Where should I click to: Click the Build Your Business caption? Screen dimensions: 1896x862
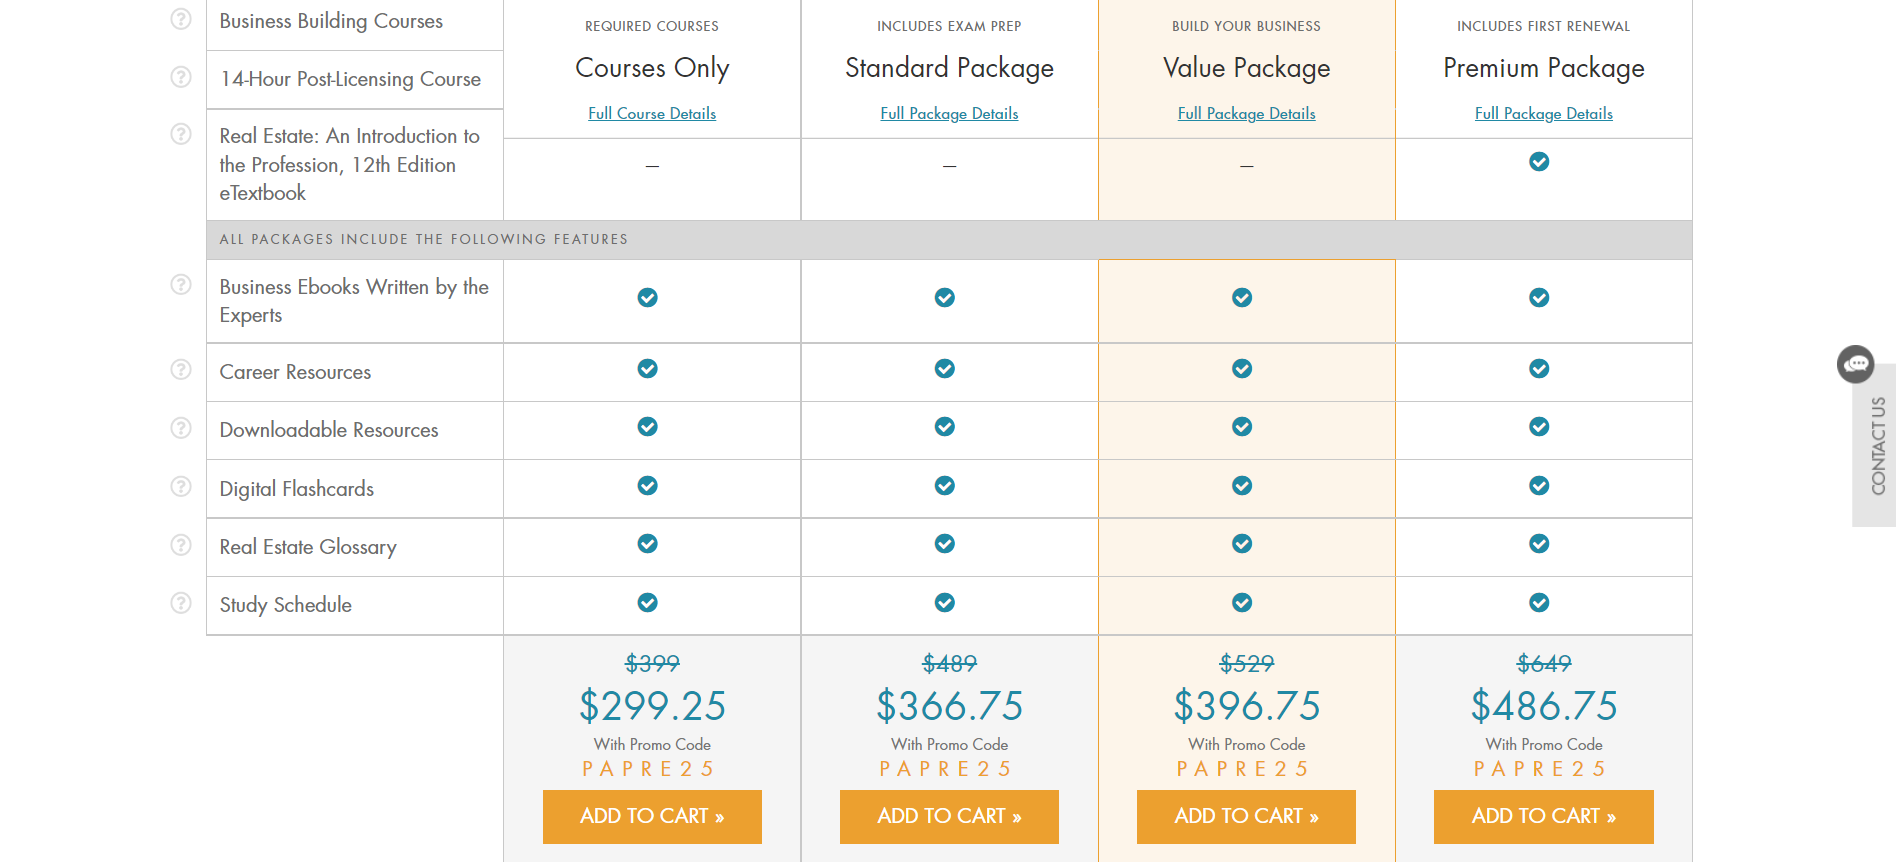[1246, 26]
